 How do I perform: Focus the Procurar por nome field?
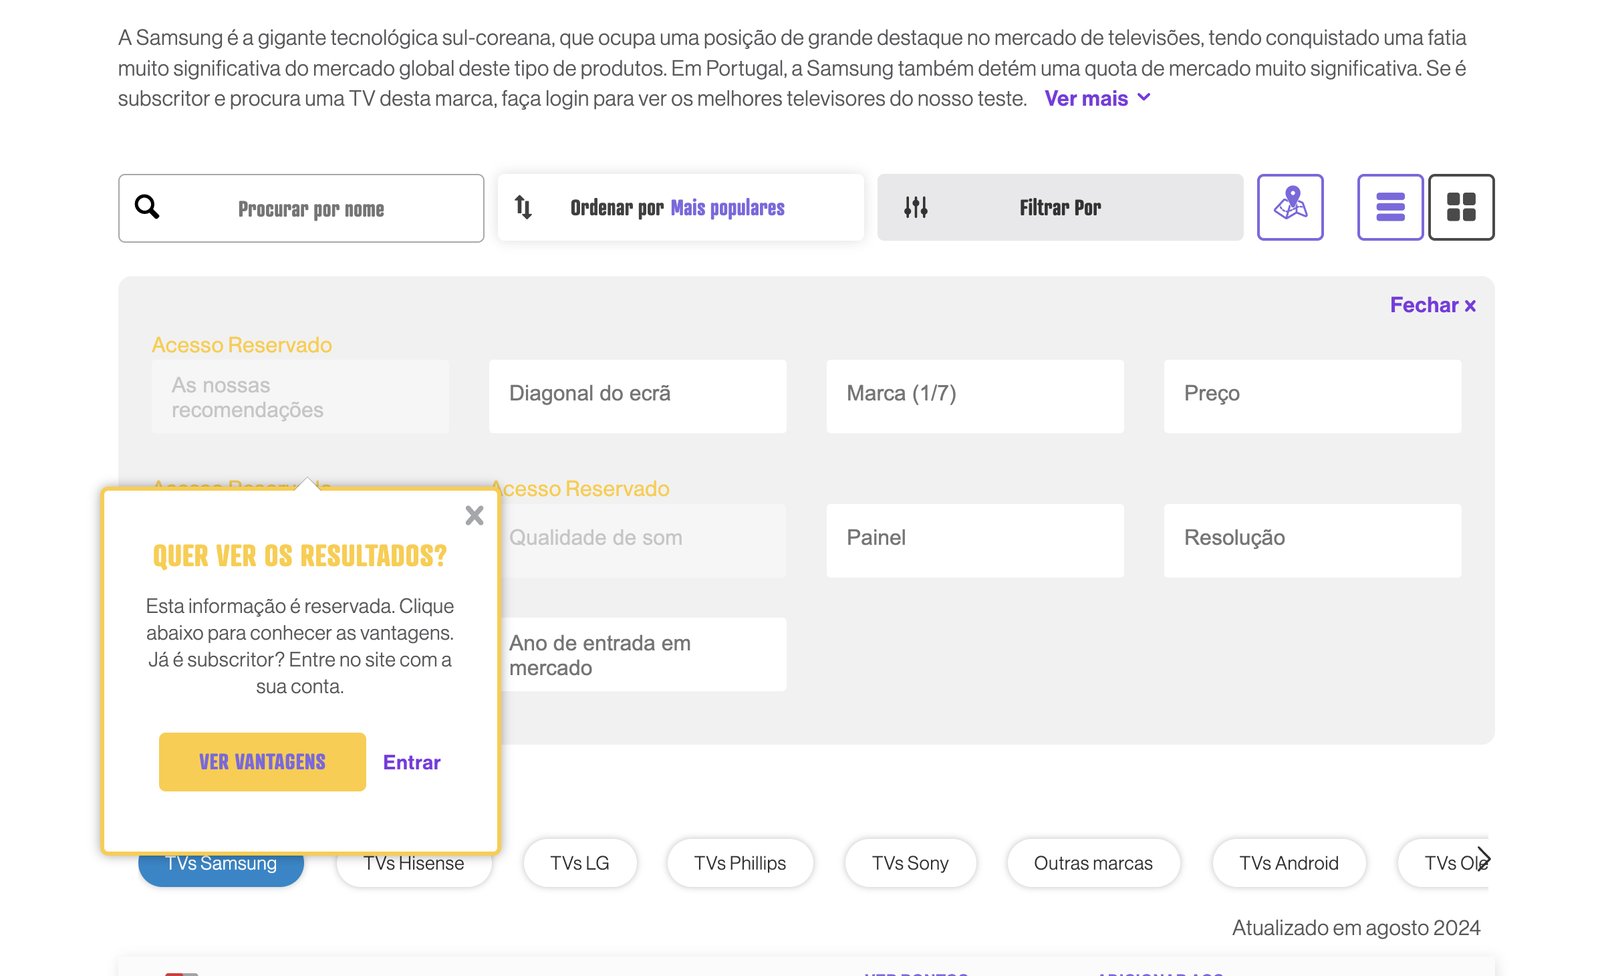coord(311,209)
